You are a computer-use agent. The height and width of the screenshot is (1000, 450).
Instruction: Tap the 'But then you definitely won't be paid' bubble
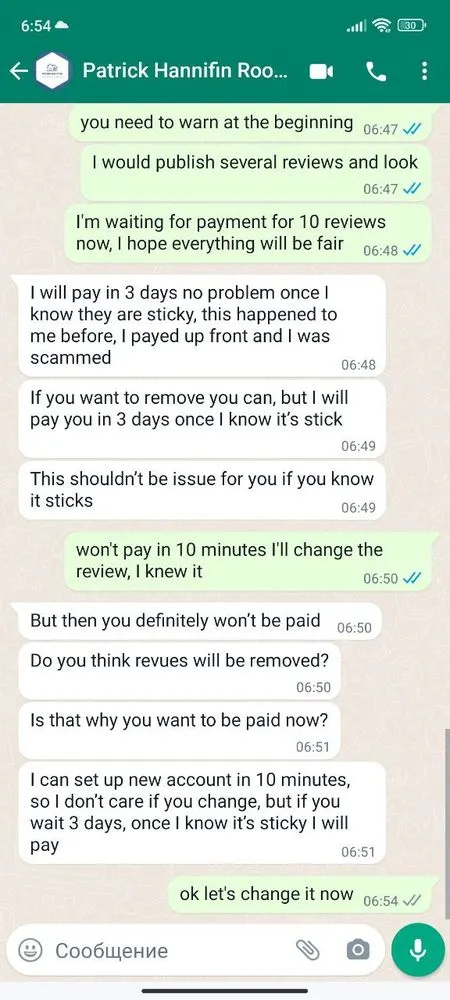pyautogui.click(x=200, y=621)
